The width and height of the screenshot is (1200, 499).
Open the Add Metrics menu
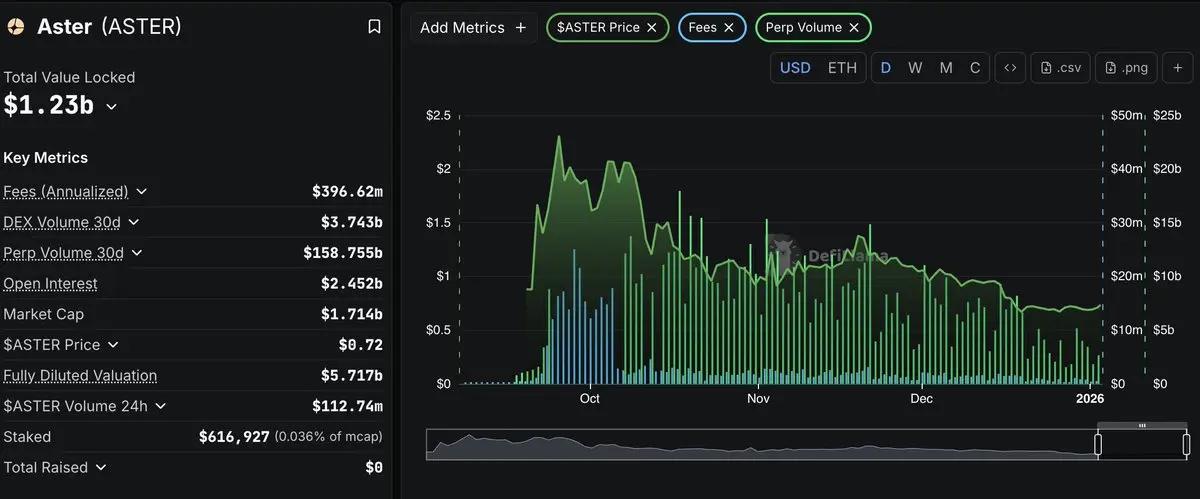pyautogui.click(x=473, y=28)
